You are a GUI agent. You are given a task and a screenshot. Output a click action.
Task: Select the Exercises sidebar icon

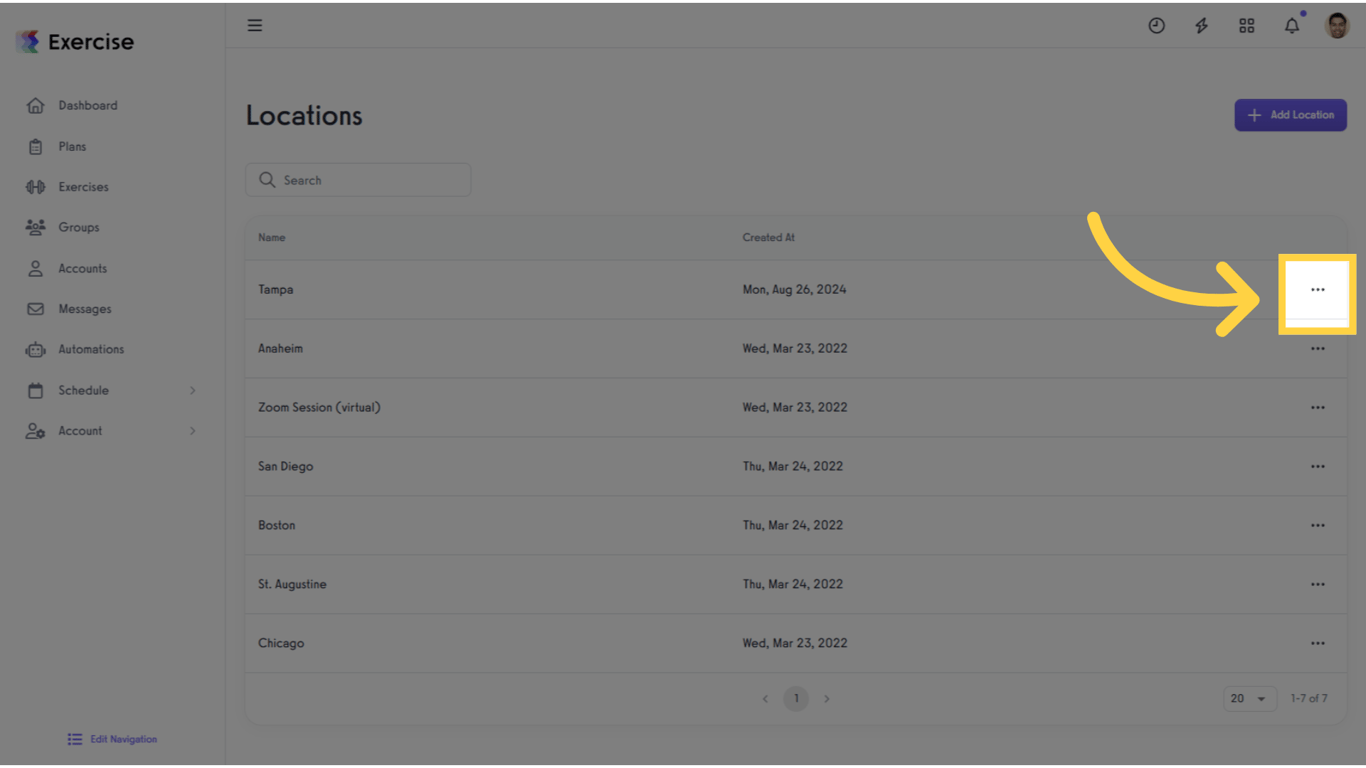pyautogui.click(x=81, y=186)
